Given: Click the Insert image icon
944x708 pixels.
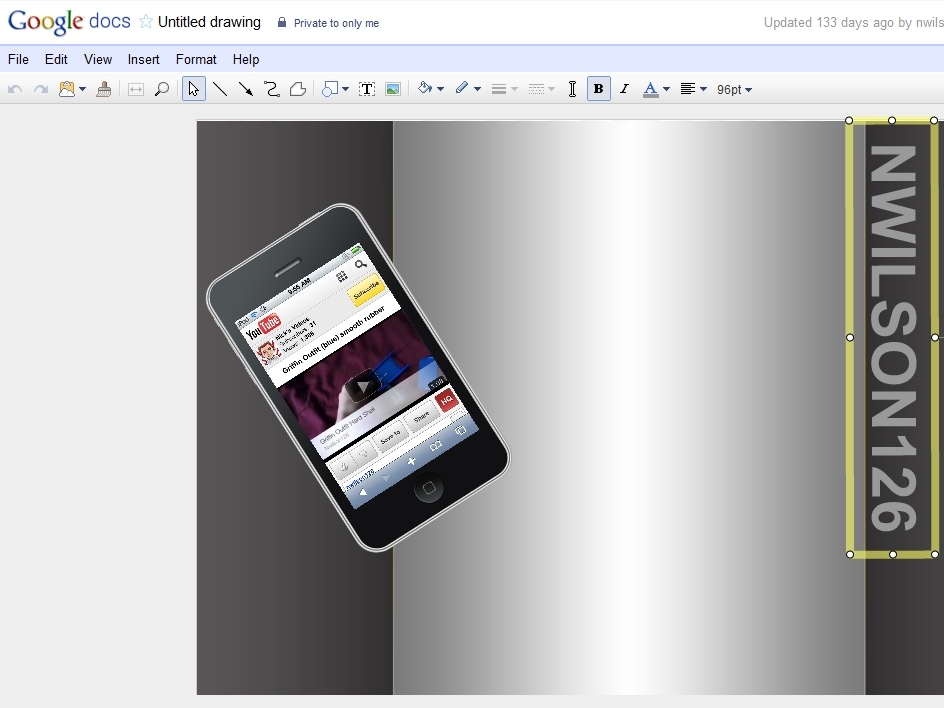Looking at the screenshot, I should [393, 89].
